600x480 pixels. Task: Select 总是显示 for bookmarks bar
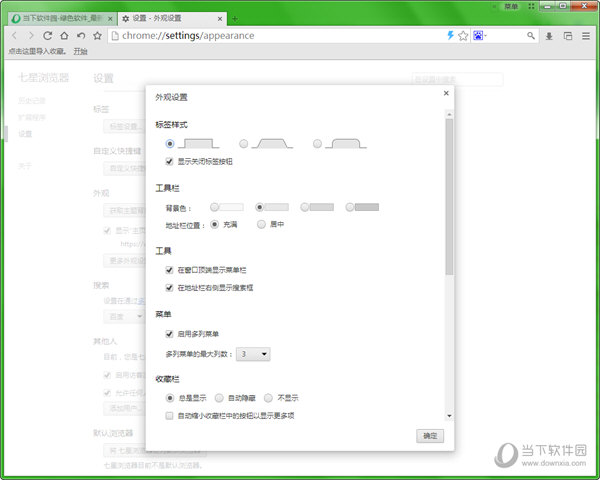(x=170, y=398)
